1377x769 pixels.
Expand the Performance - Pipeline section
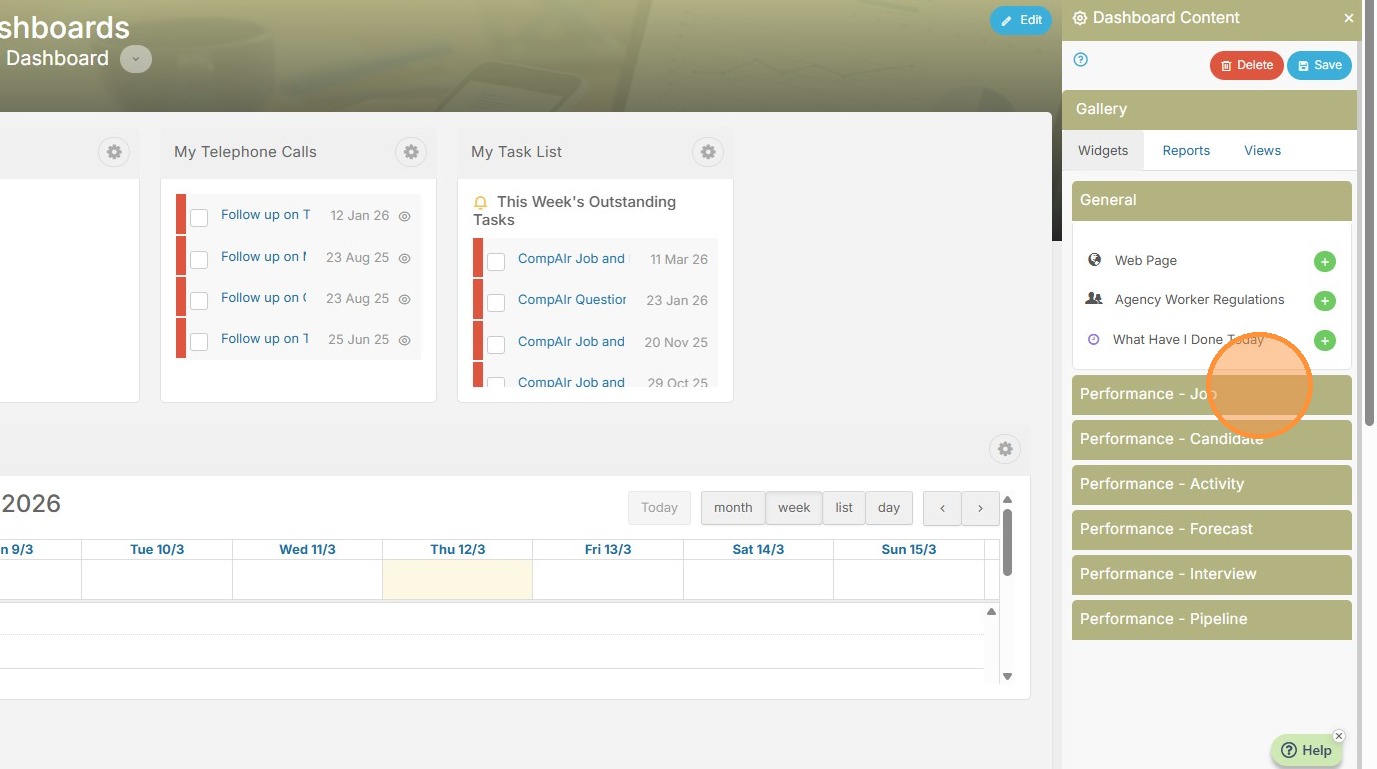pos(1211,619)
